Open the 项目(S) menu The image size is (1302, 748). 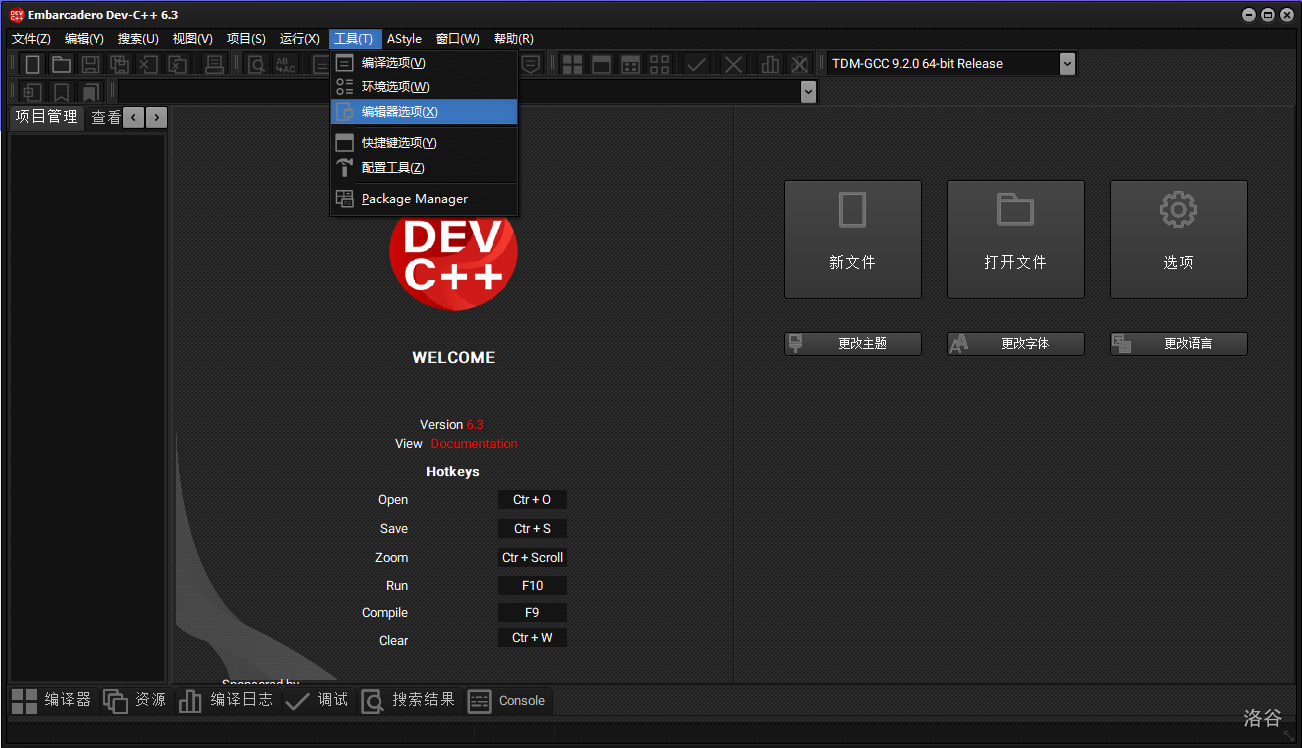coord(246,39)
